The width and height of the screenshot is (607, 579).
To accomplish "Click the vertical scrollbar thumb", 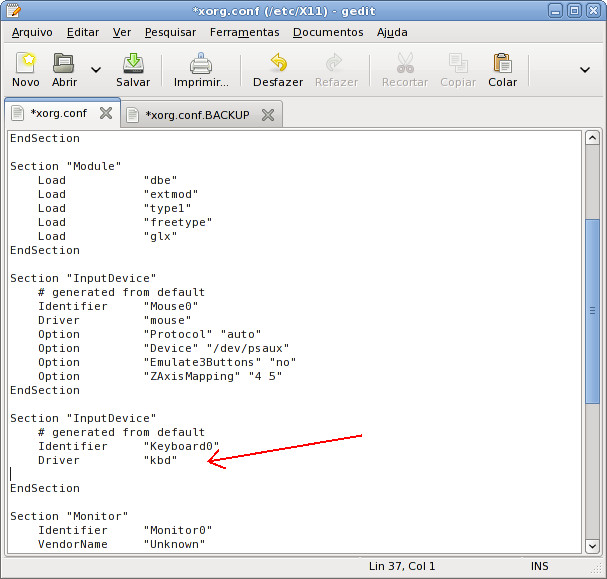I will coord(592,311).
